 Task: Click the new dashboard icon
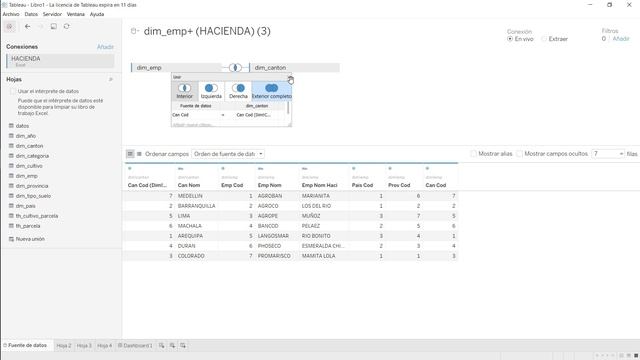click(172, 346)
